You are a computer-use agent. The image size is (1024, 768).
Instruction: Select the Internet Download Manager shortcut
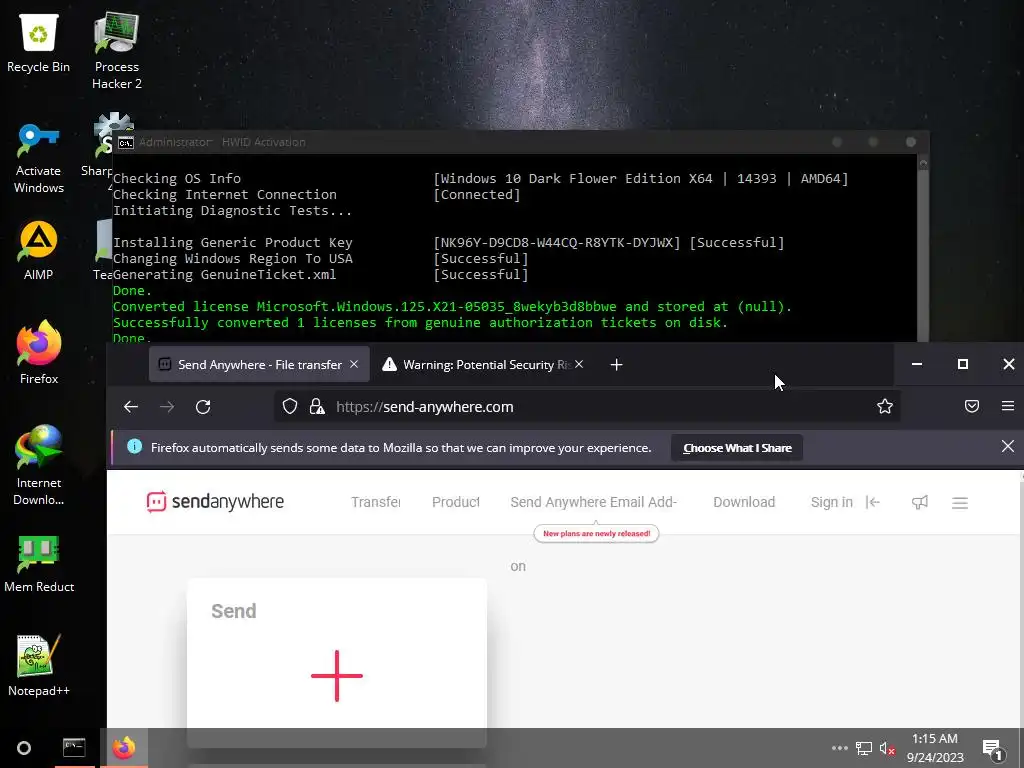[39, 465]
